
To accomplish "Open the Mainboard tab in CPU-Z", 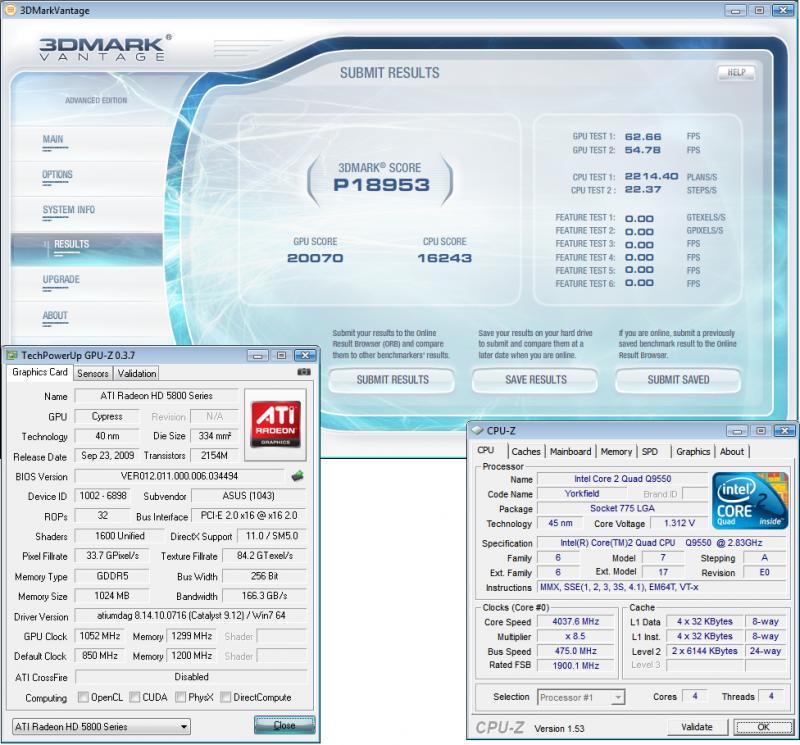I will tap(570, 451).
